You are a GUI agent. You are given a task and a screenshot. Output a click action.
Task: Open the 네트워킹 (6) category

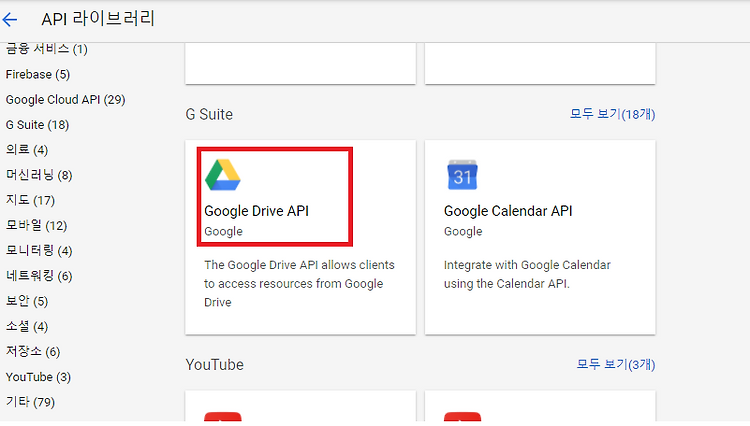tap(39, 276)
